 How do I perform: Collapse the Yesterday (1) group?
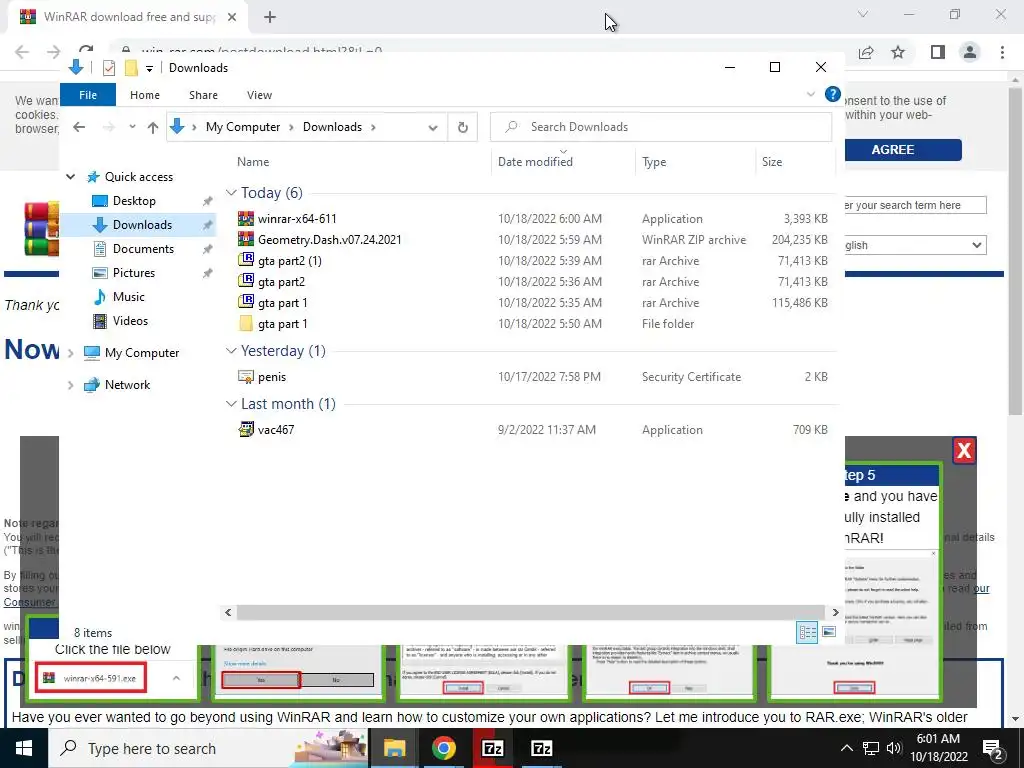tap(231, 351)
